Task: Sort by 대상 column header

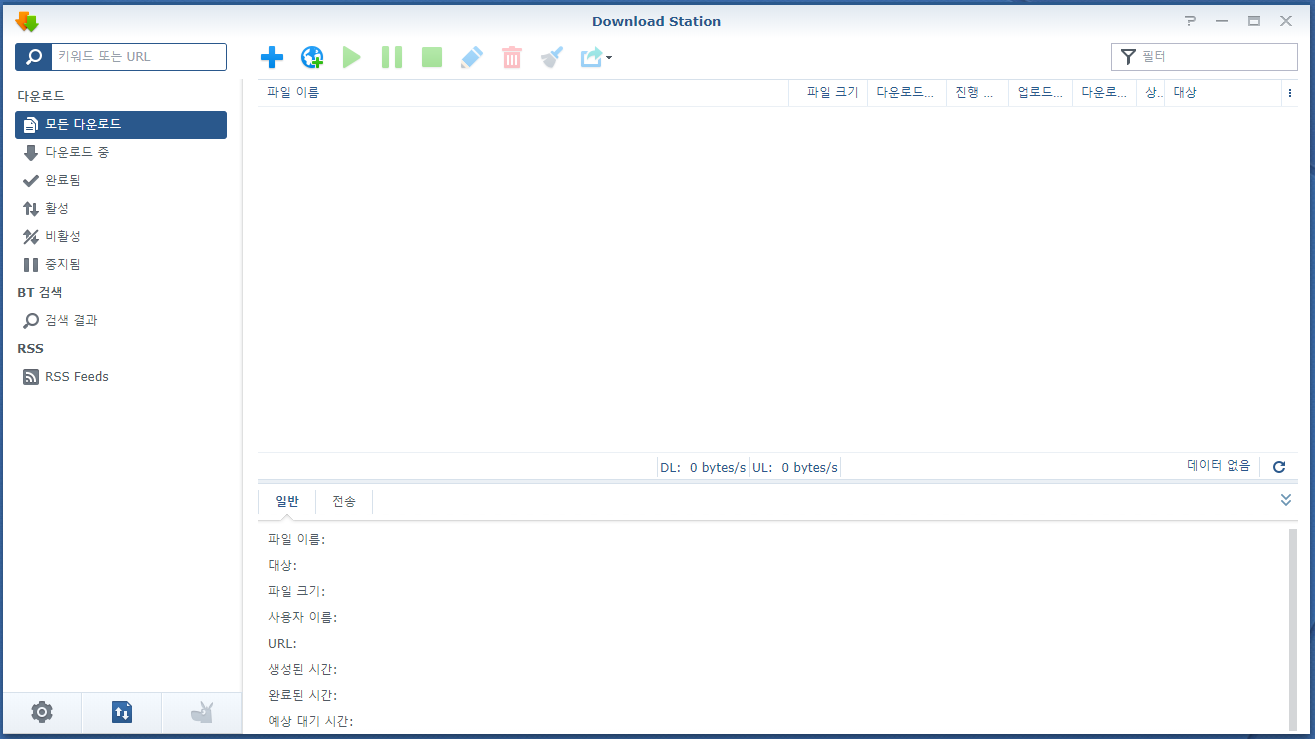Action: coord(1223,92)
